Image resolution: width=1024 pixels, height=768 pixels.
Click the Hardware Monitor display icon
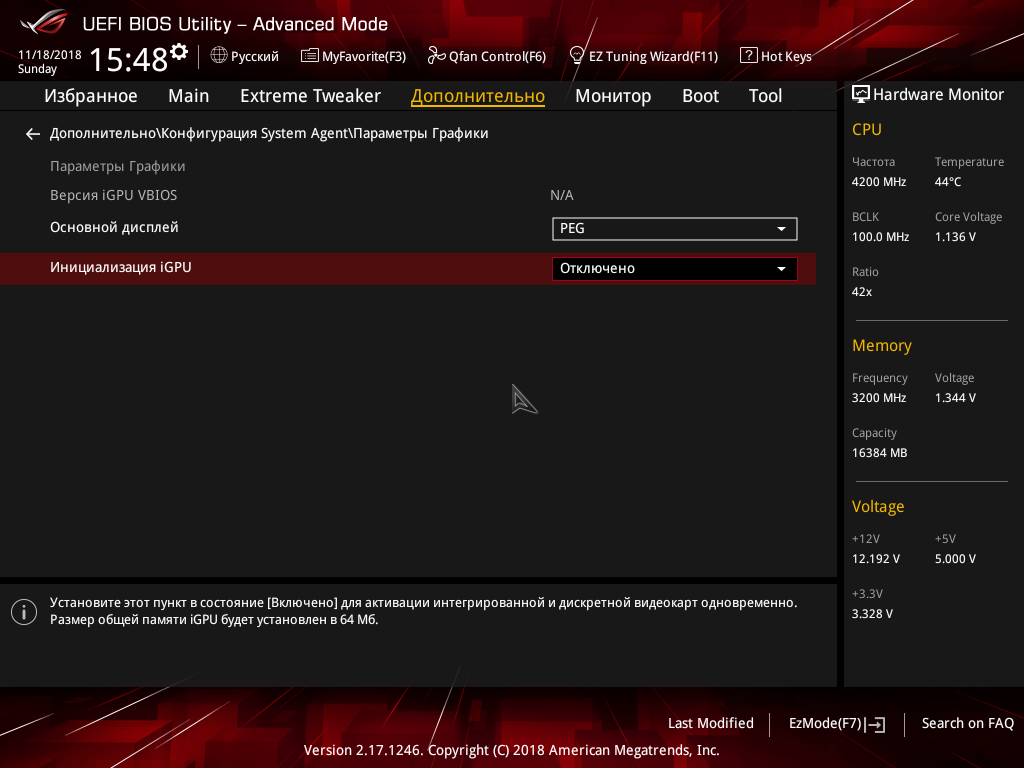coord(860,95)
